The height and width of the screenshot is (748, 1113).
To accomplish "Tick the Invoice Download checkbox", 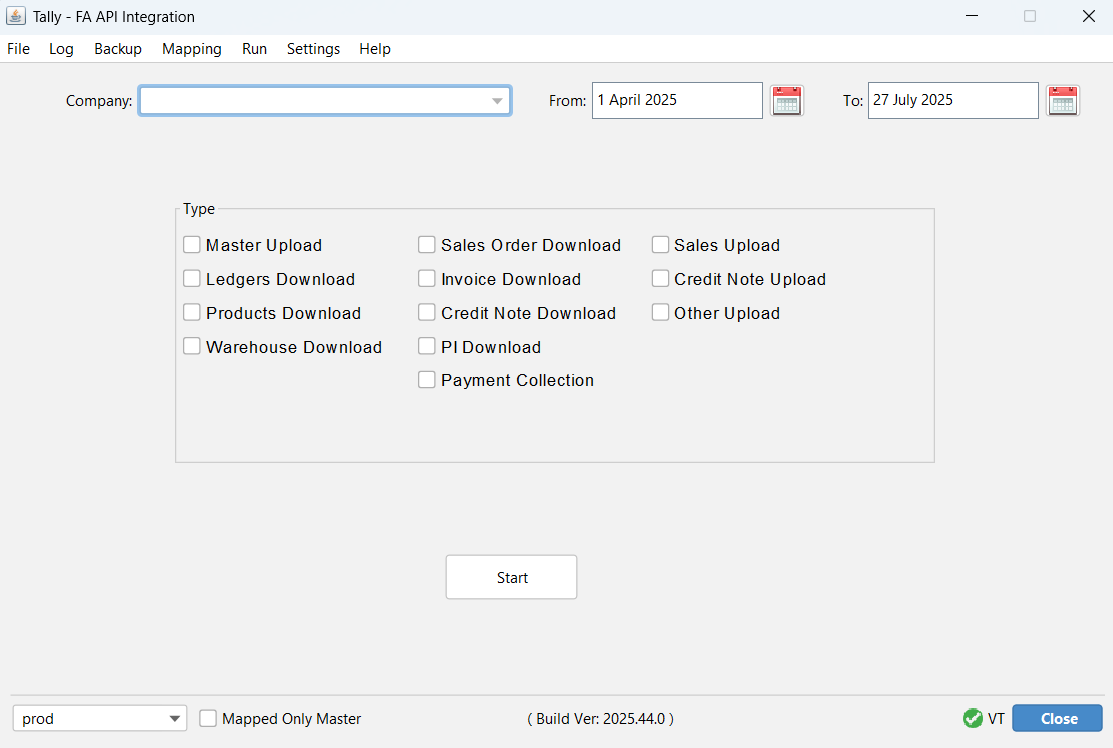I will [x=427, y=279].
